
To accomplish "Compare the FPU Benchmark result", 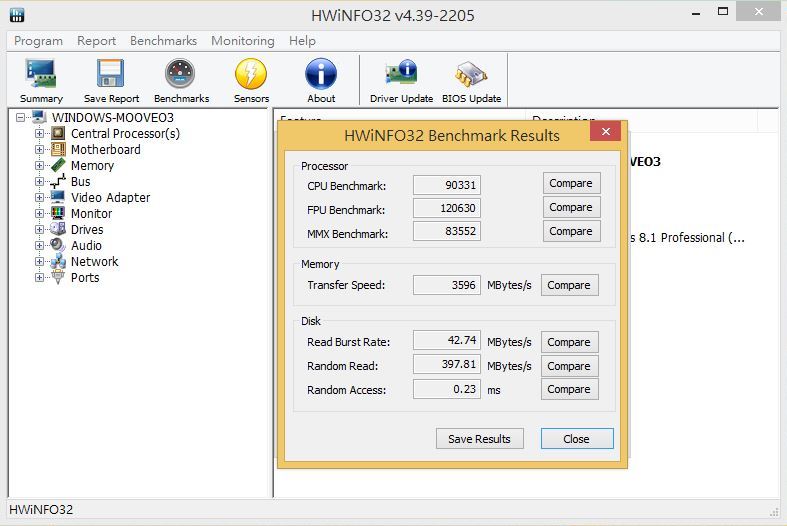I will point(571,207).
